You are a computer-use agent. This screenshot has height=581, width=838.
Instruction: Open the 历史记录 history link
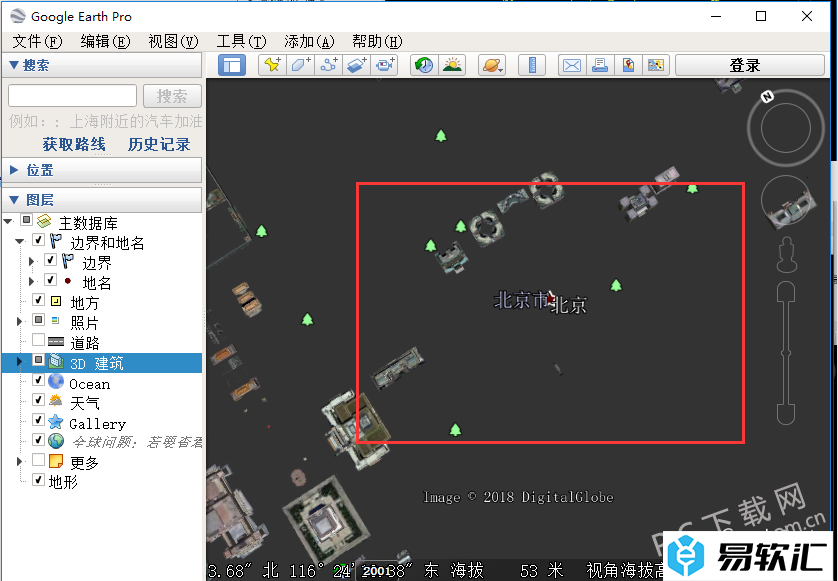(159, 144)
